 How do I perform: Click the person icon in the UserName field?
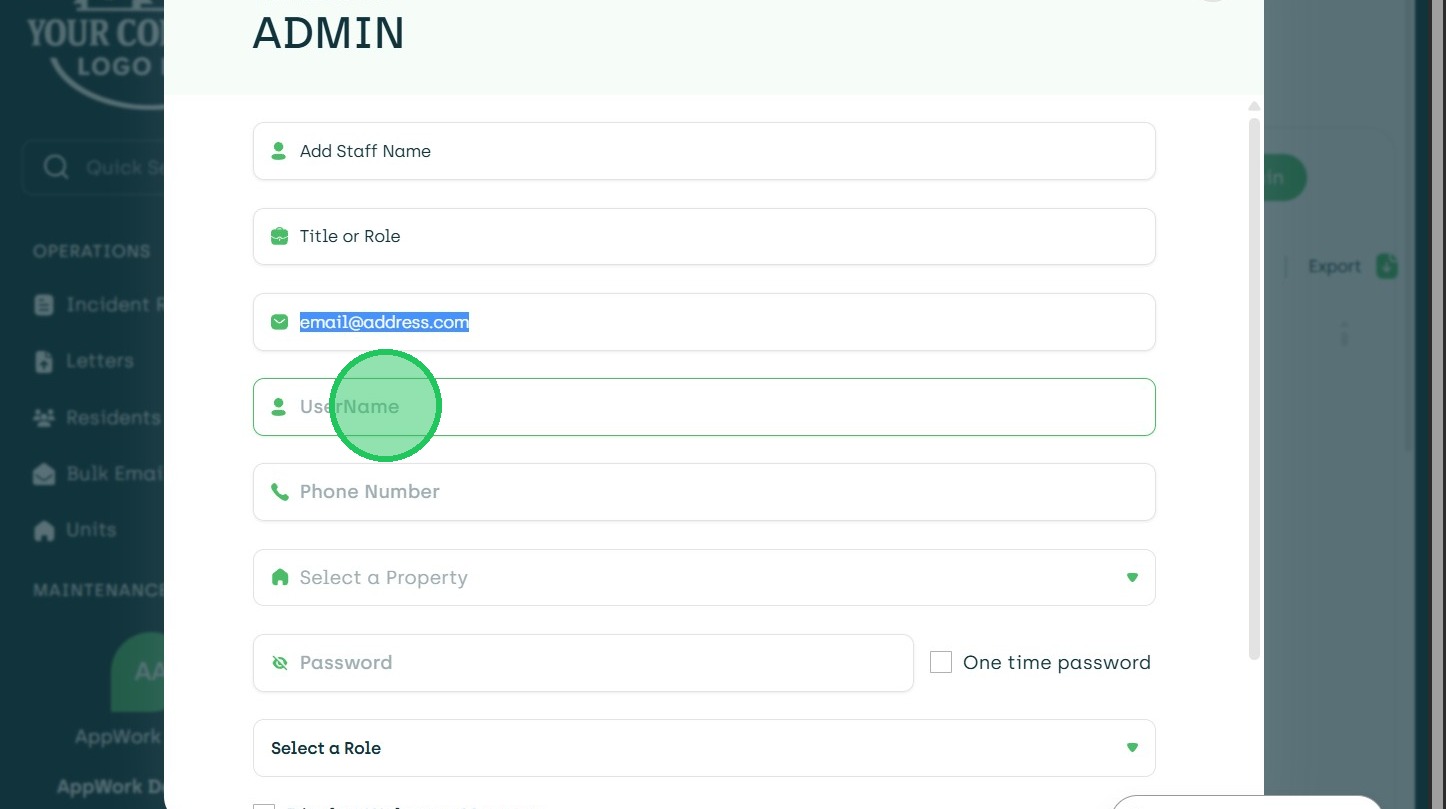[279, 407]
